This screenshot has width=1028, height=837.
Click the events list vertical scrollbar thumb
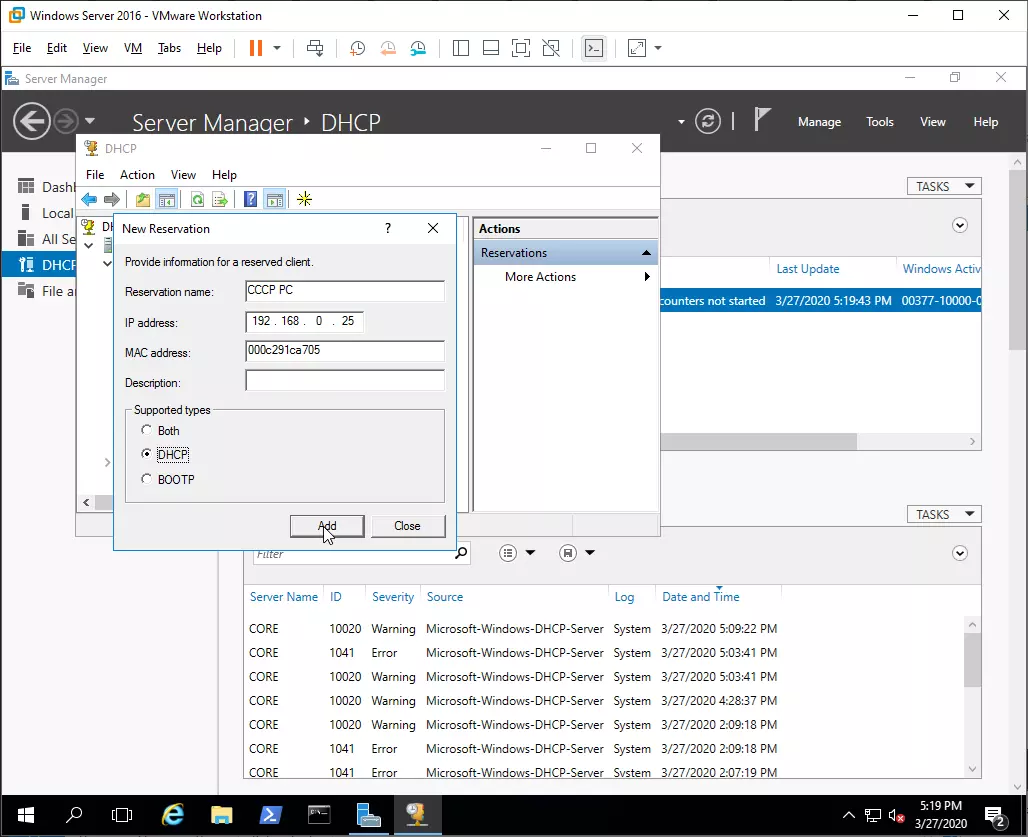pyautogui.click(x=972, y=660)
